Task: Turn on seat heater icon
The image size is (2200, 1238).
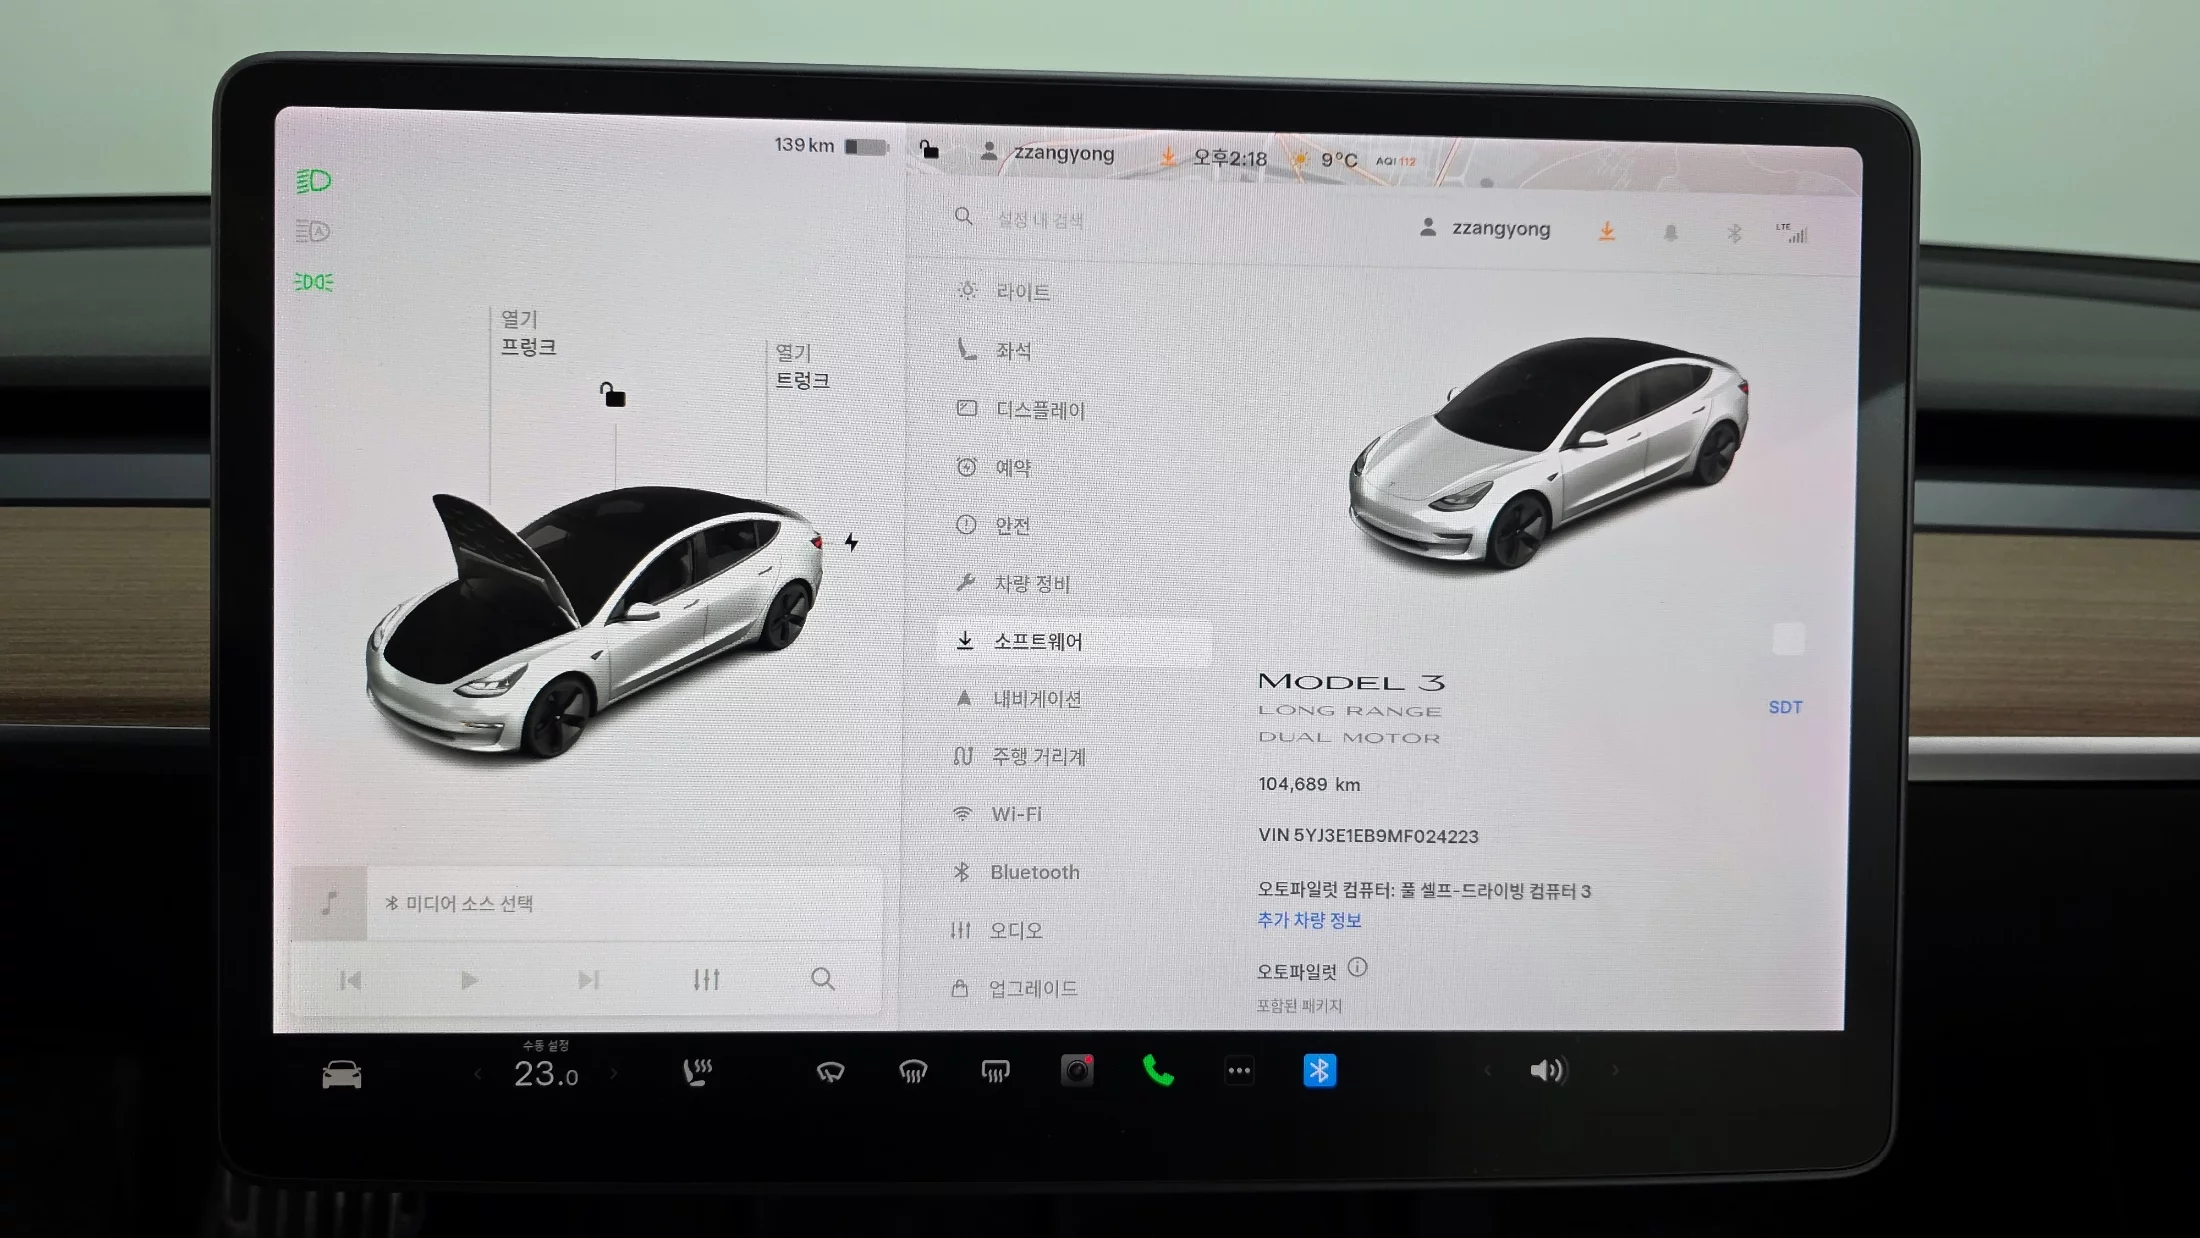Action: coord(697,1072)
